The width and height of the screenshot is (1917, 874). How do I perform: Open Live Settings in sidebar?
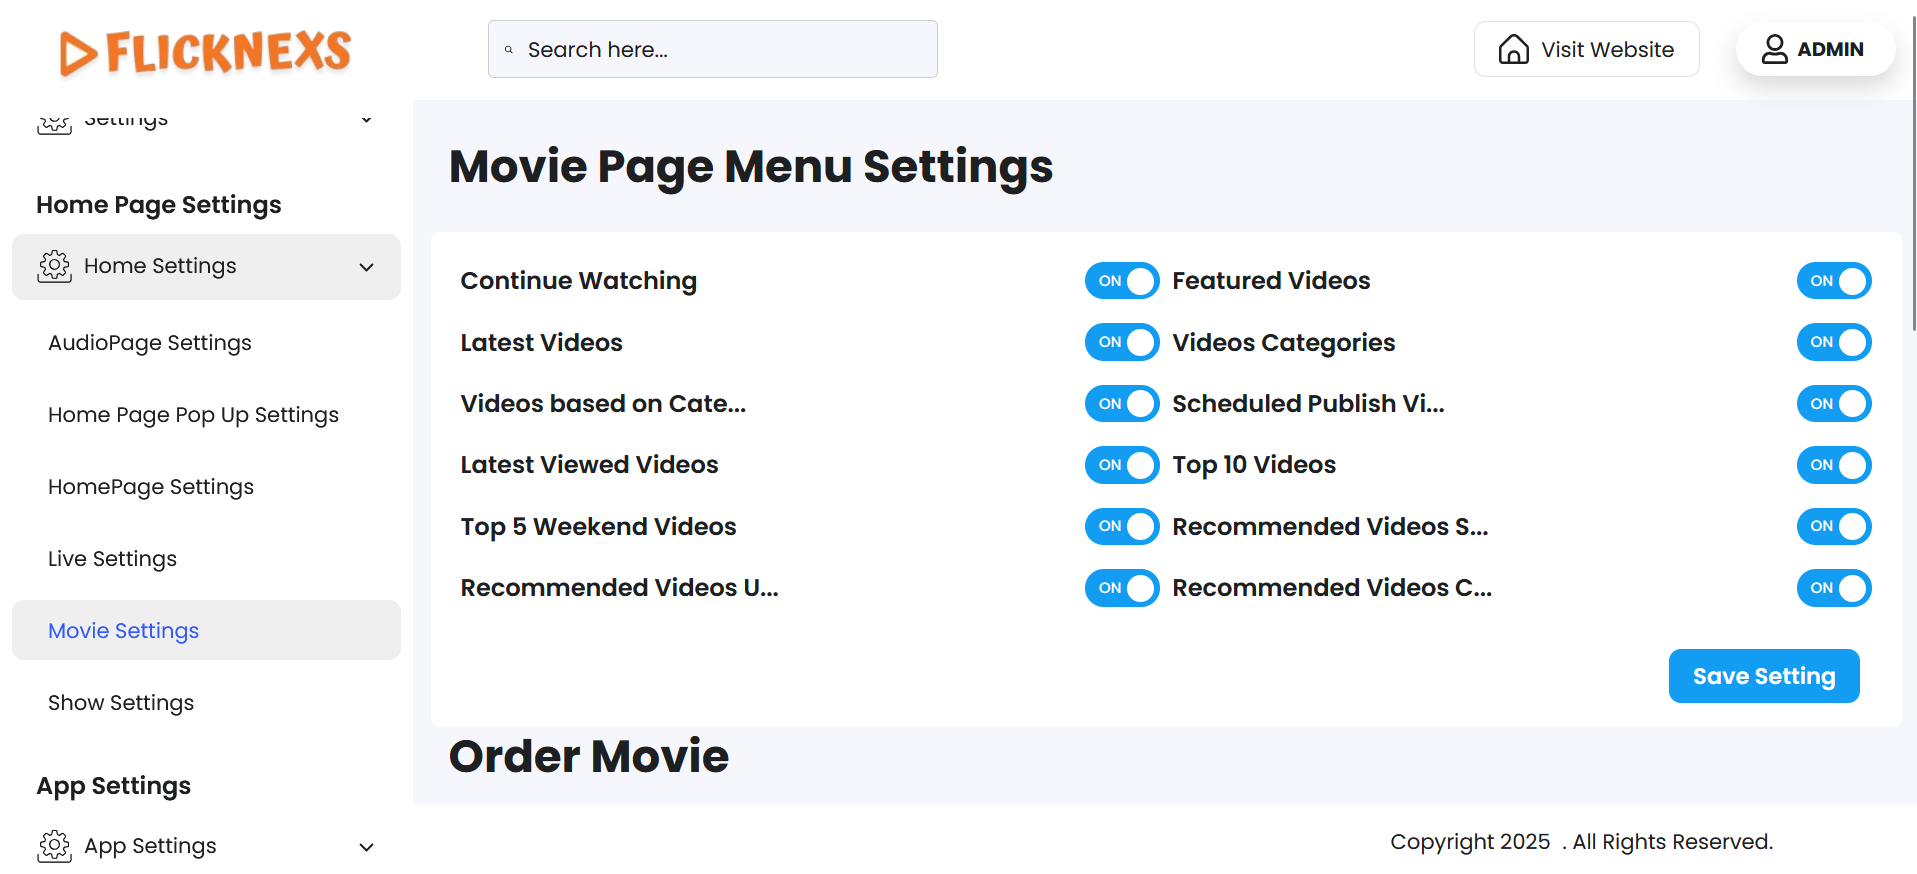pyautogui.click(x=112, y=559)
